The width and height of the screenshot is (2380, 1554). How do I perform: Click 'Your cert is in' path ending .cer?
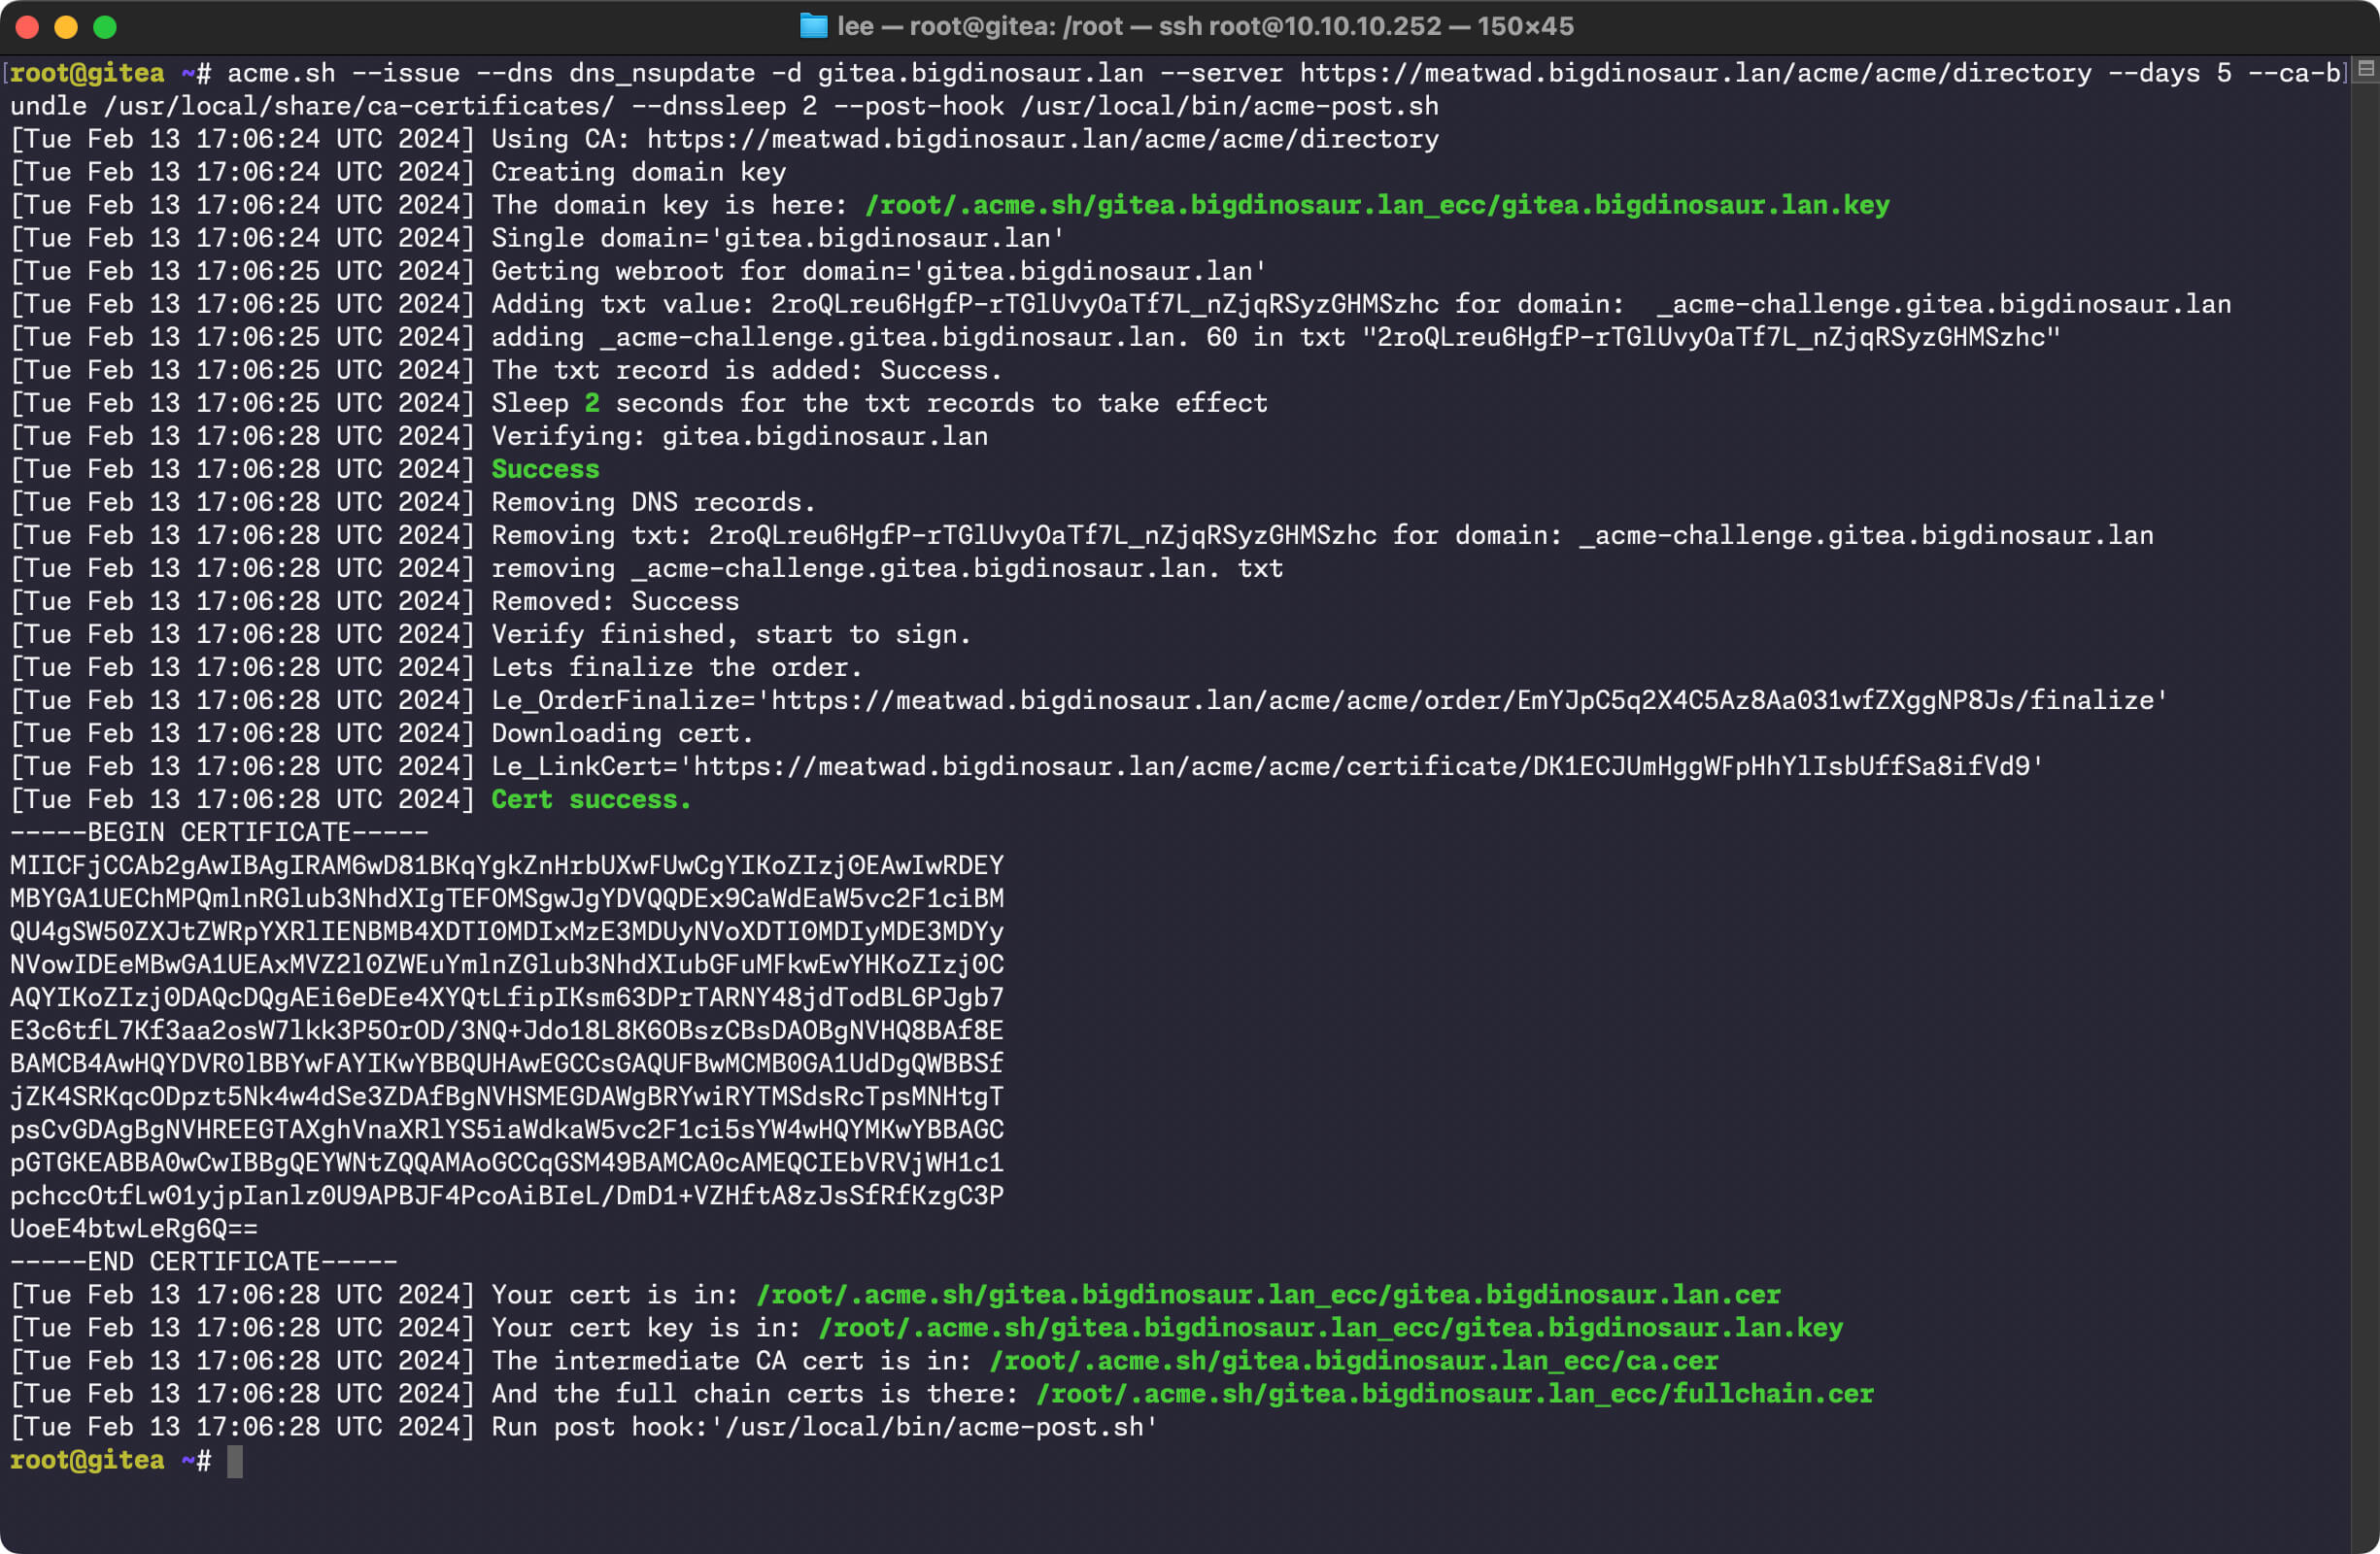point(1268,1296)
